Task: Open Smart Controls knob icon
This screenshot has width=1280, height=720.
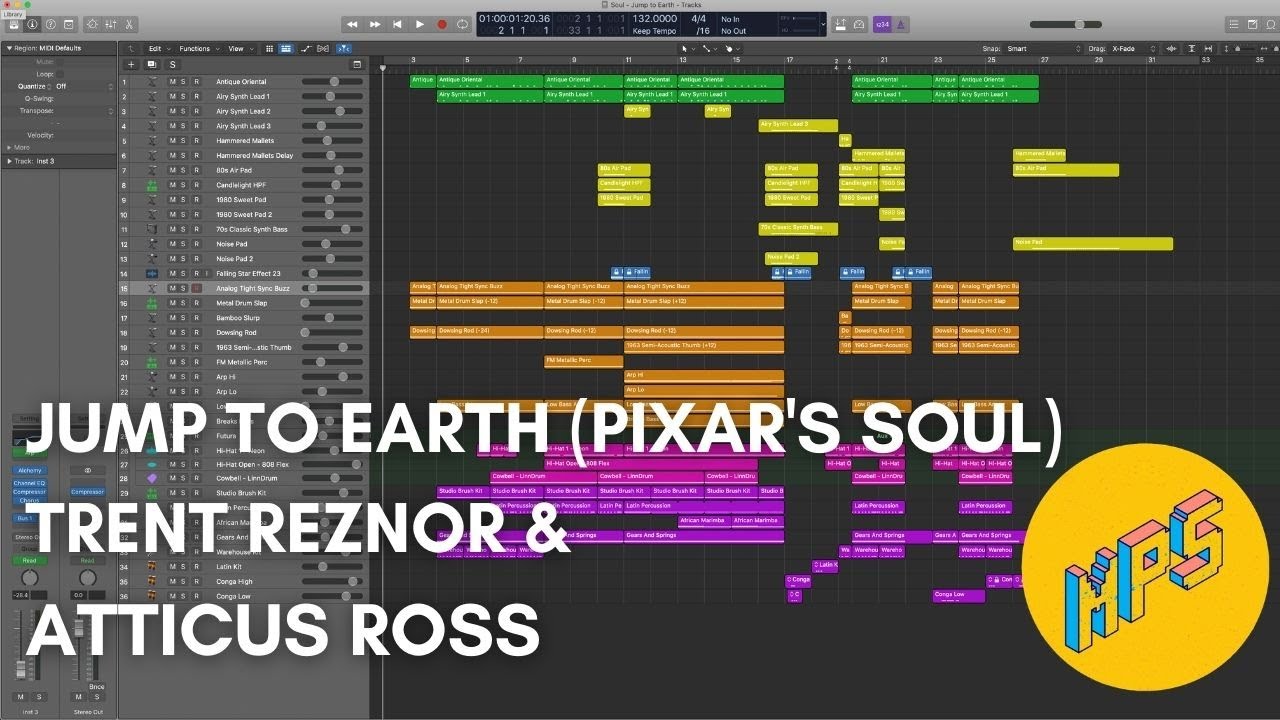Action: [x=93, y=23]
